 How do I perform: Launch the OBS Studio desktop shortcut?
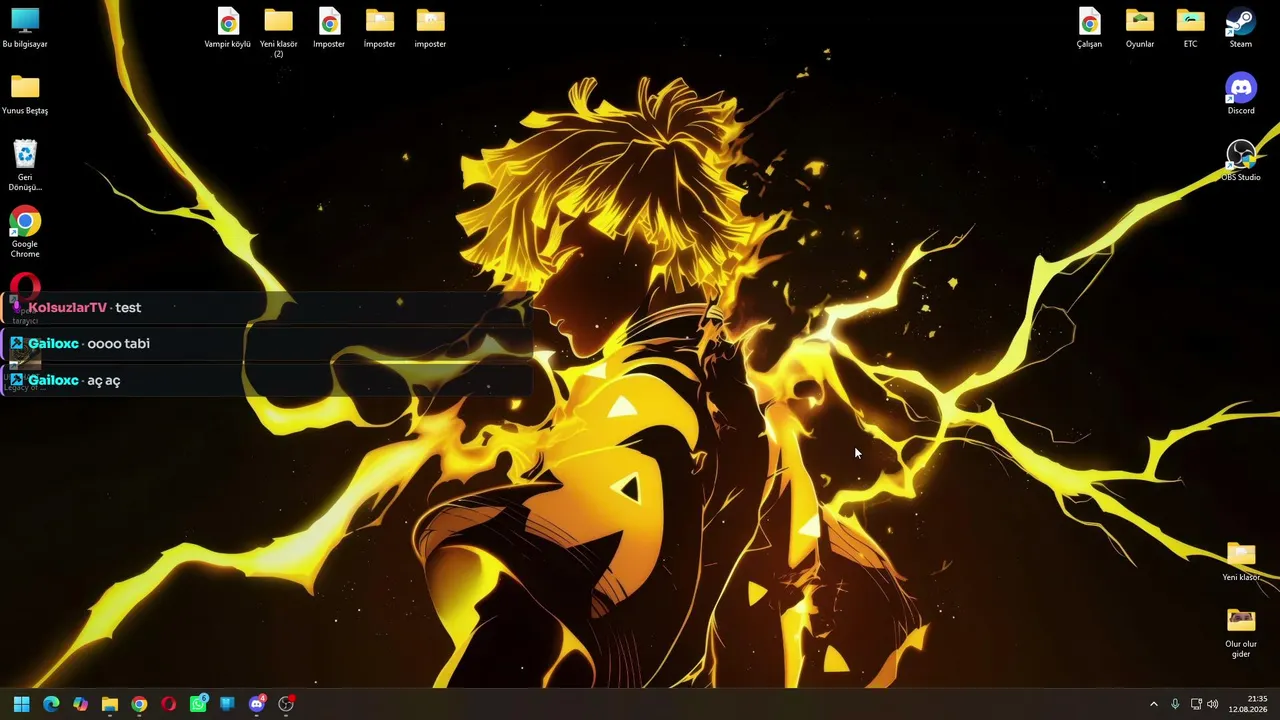point(1241,161)
